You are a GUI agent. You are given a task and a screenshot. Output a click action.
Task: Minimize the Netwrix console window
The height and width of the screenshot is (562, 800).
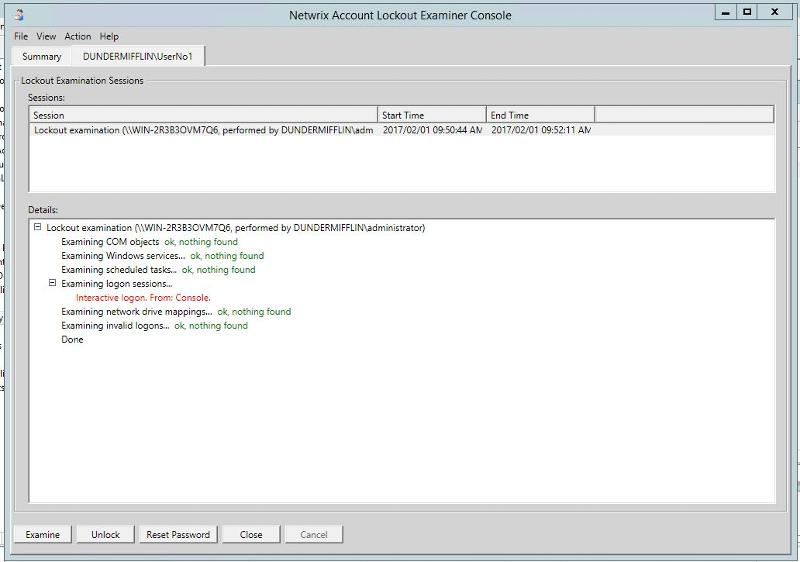[726, 12]
